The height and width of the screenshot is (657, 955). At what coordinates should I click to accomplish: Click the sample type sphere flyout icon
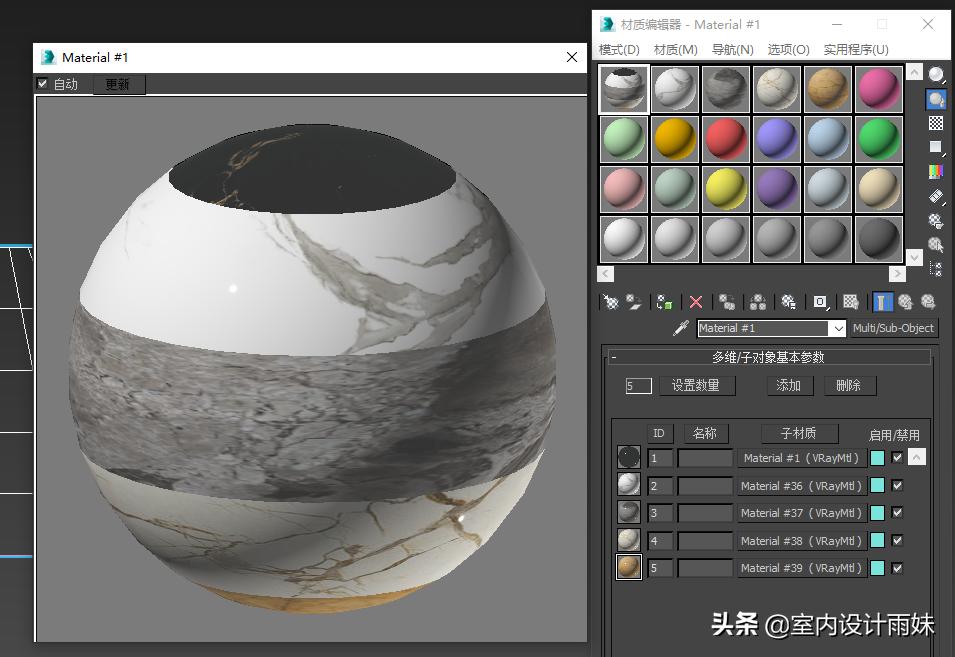point(938,72)
